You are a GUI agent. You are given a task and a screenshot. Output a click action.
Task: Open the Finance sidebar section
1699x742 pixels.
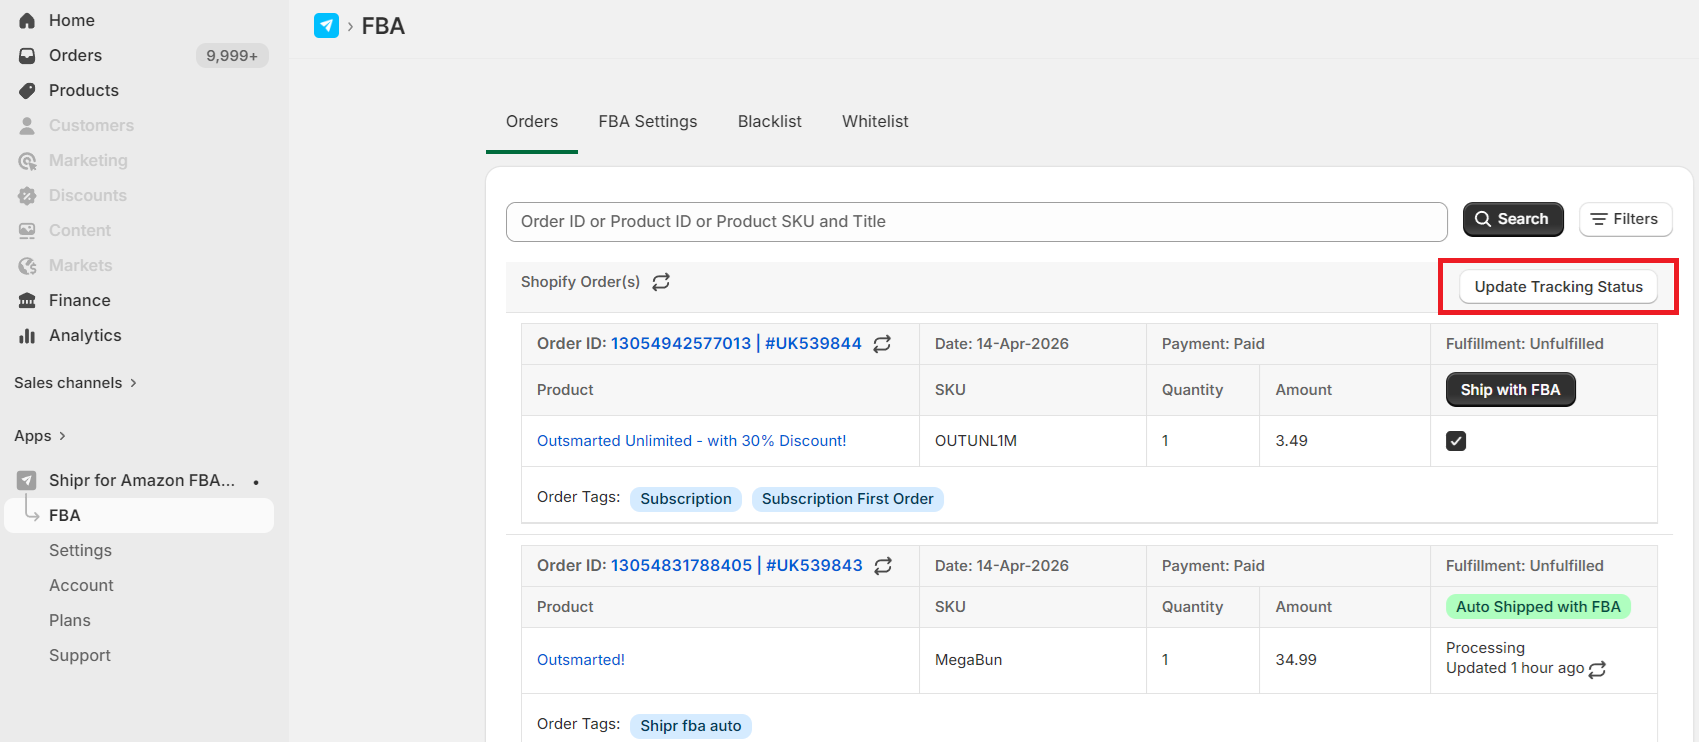pyautogui.click(x=79, y=301)
